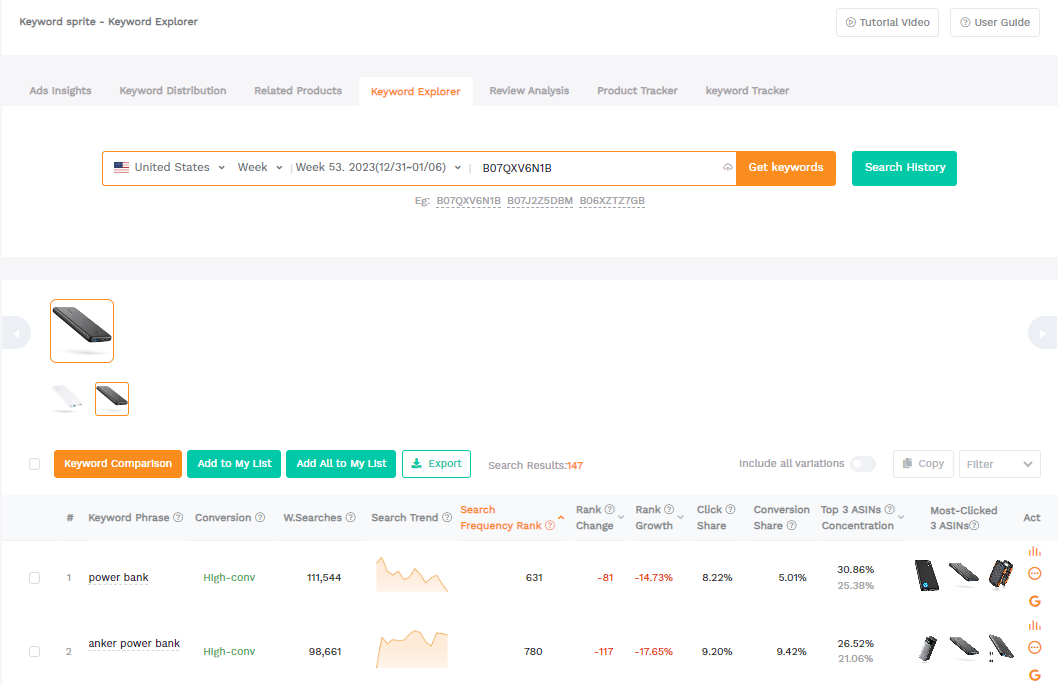Open more options icon in anker power bank row
This screenshot has width=1058, height=686.
coord(1034,647)
